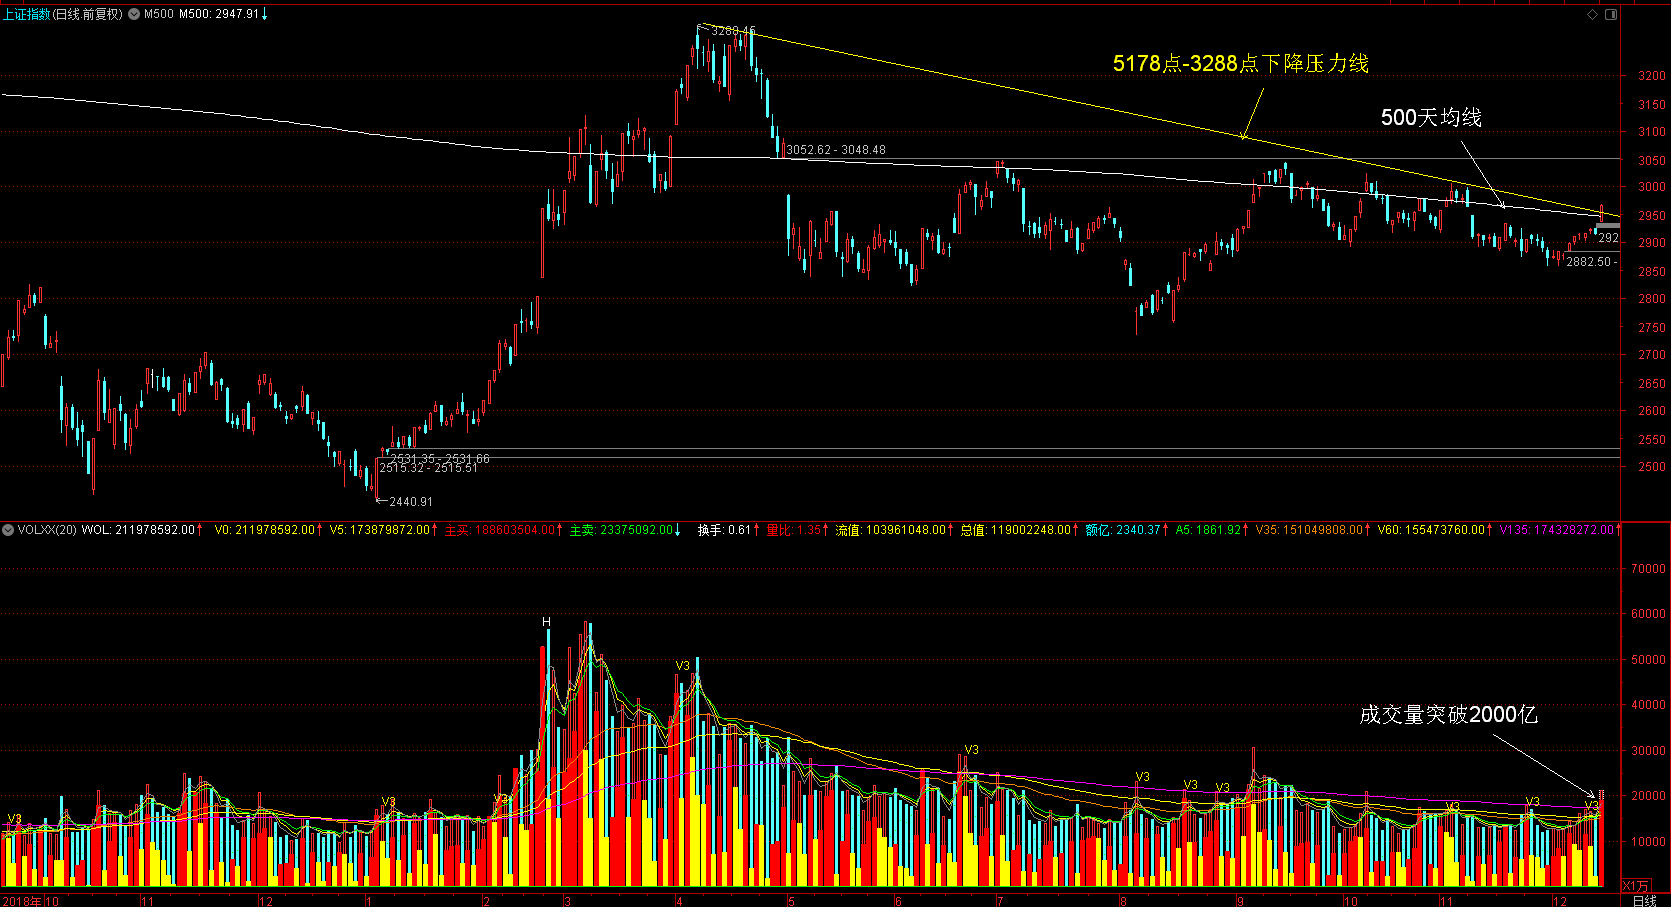1671x907 pixels.
Task: Click the H marker above volume bars
Action: (x=546, y=622)
